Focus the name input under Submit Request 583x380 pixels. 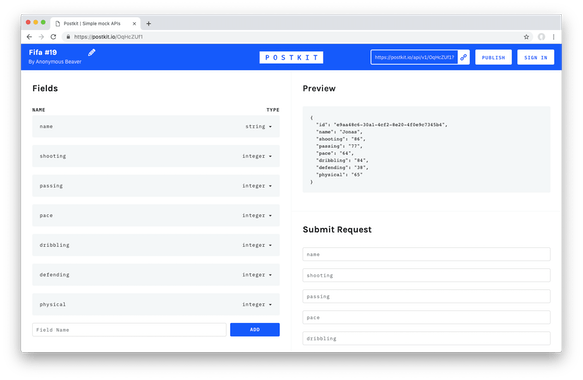click(x=426, y=254)
